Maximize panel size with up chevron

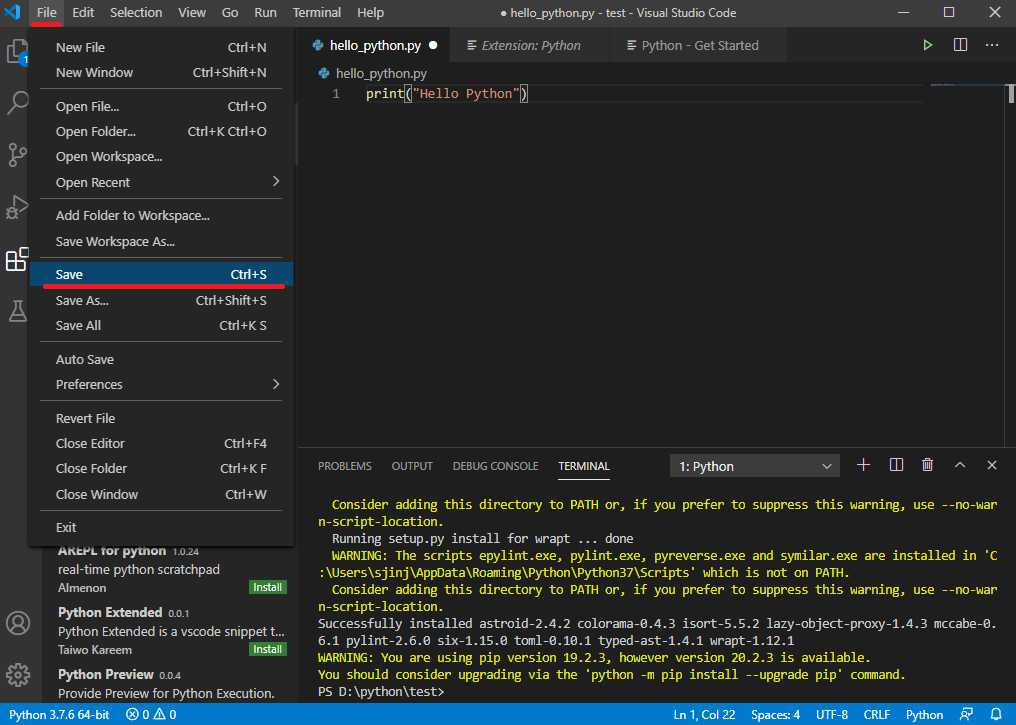[960, 465]
